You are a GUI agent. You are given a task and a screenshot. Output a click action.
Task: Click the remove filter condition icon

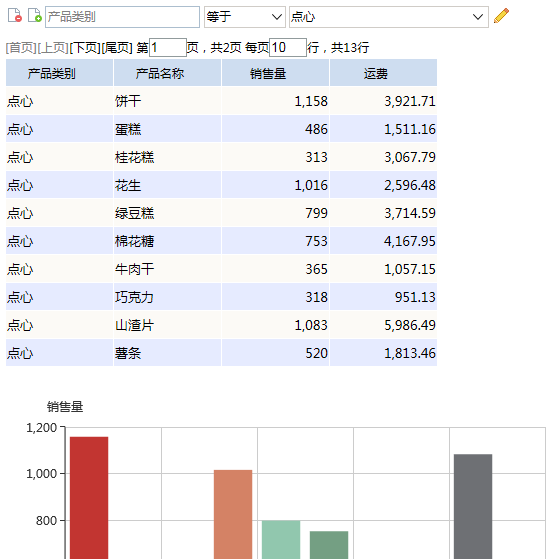(x=15, y=16)
